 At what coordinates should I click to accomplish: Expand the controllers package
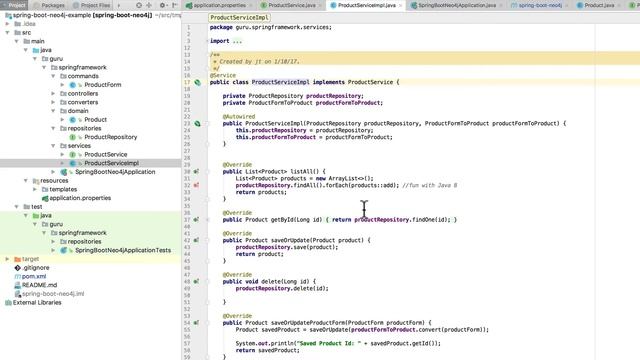click(53, 93)
